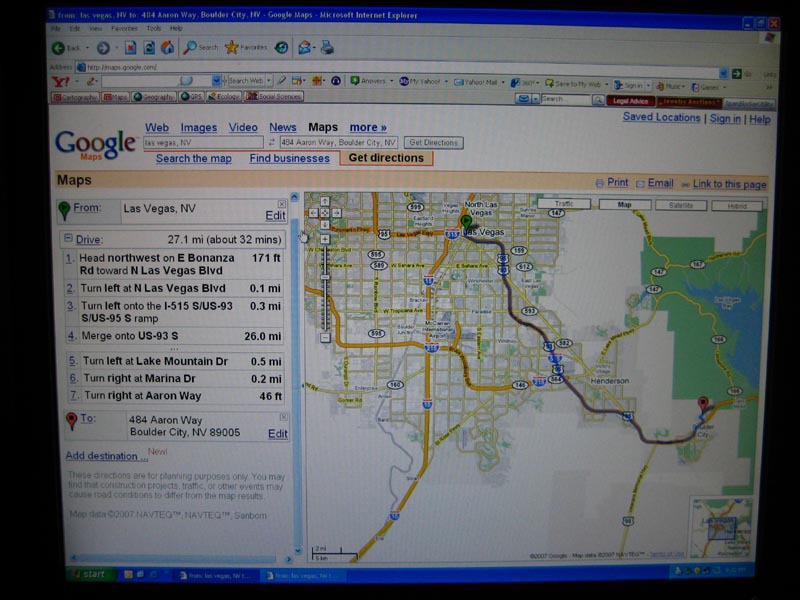Open the Yahoo! Mail toolbar button
Screen dimensions: 800x600
pos(475,82)
